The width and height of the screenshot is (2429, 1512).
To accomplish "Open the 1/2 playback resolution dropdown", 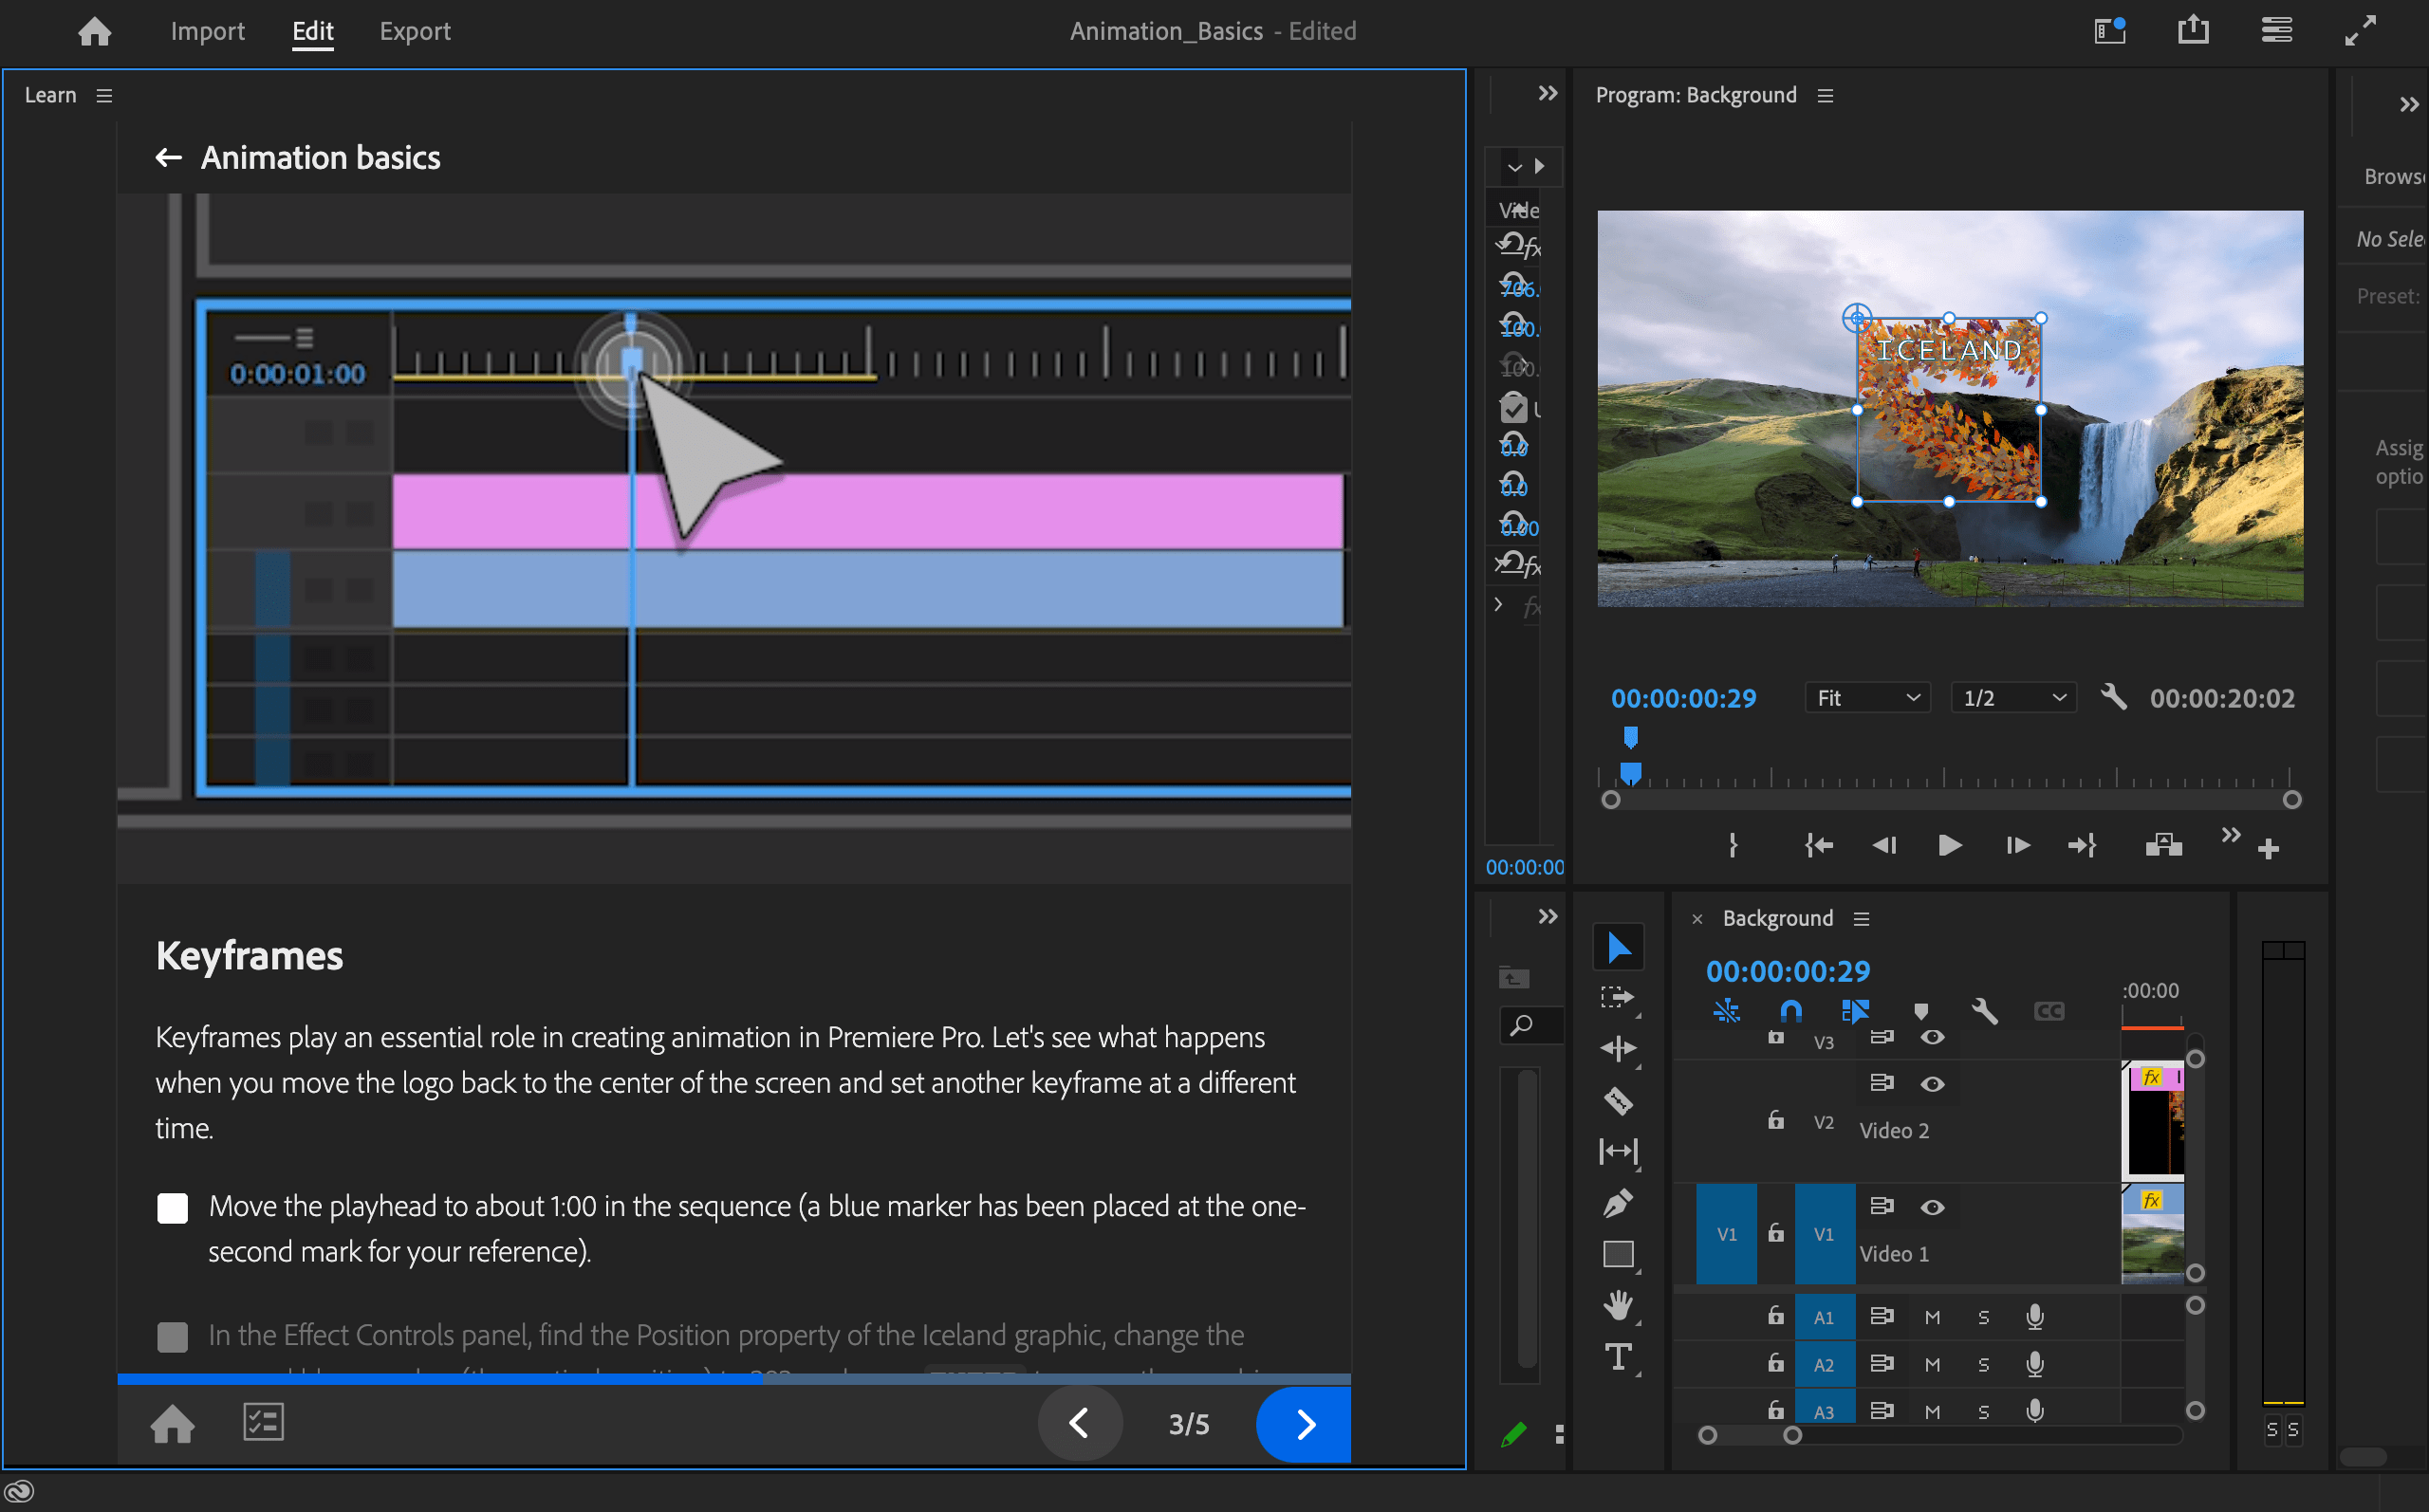I will pos(2012,697).
